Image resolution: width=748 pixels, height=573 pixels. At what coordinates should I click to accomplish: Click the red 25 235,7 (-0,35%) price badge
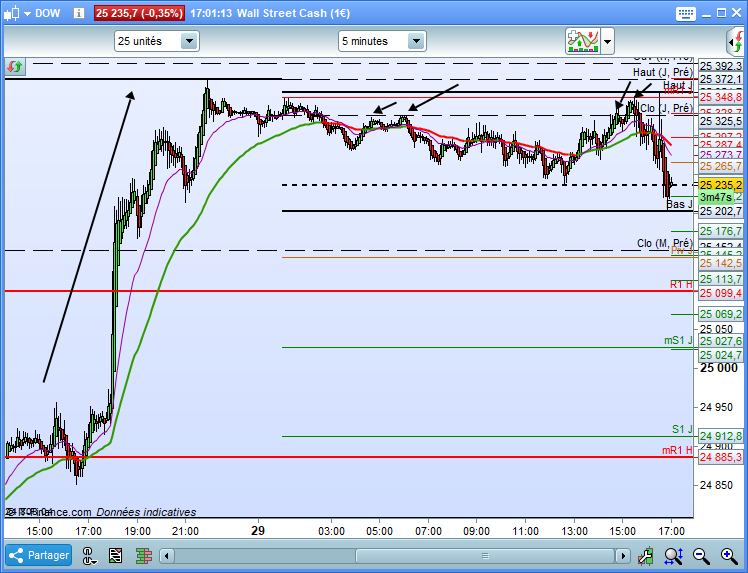[139, 13]
